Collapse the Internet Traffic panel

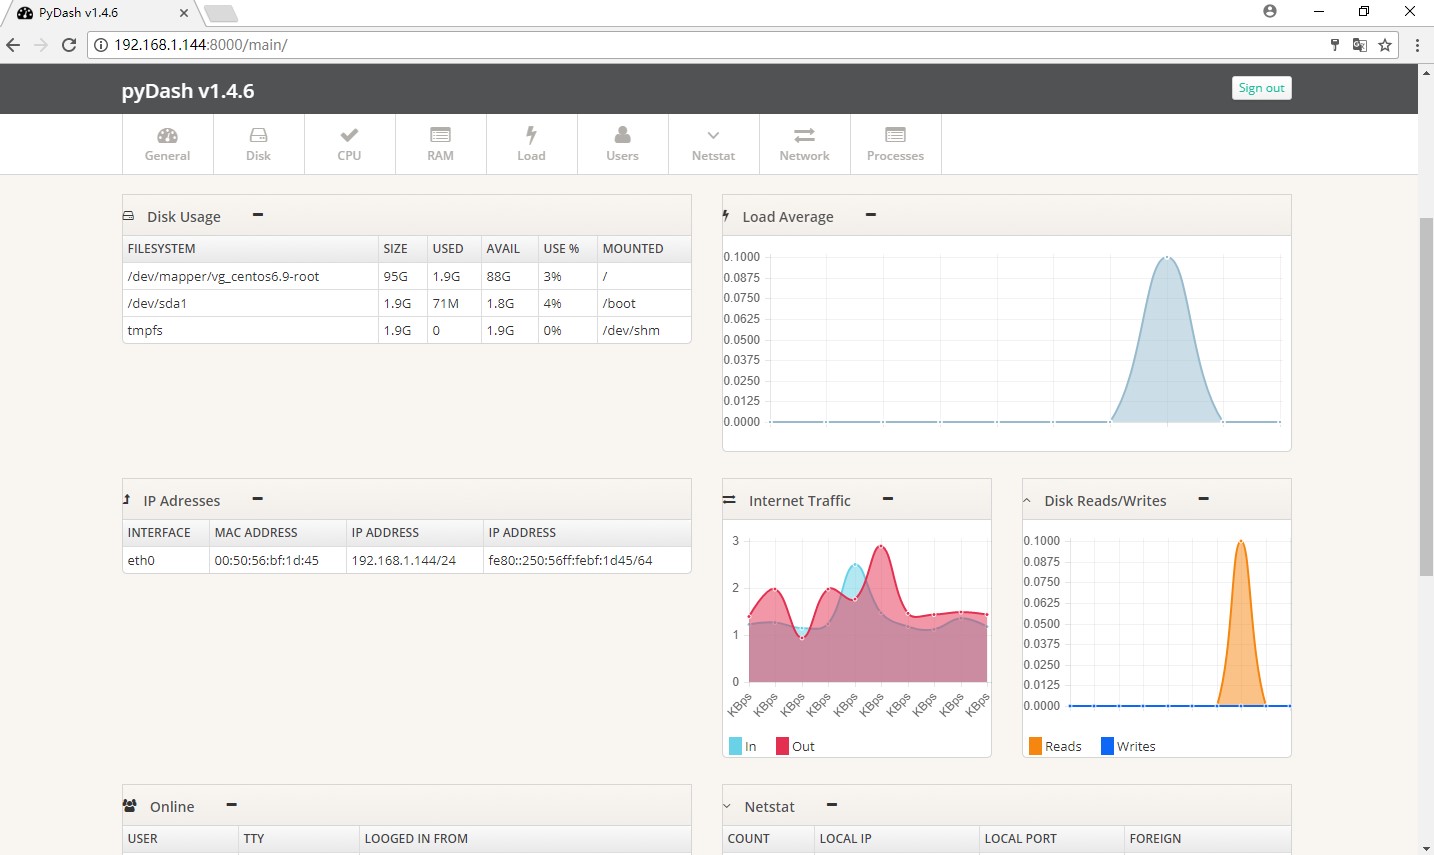pyautogui.click(x=888, y=499)
